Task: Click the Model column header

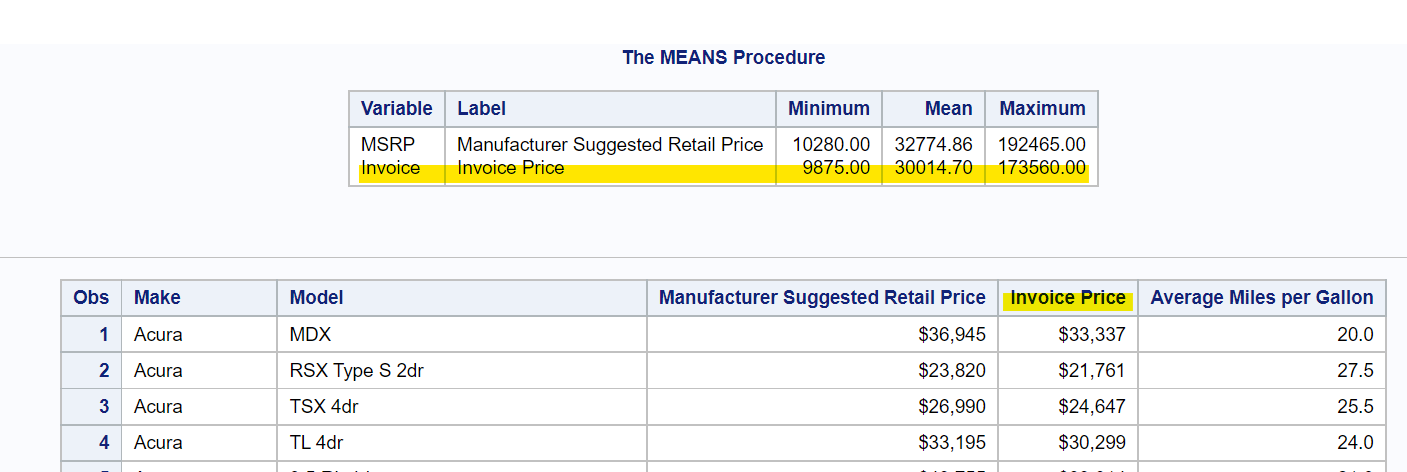Action: click(316, 297)
